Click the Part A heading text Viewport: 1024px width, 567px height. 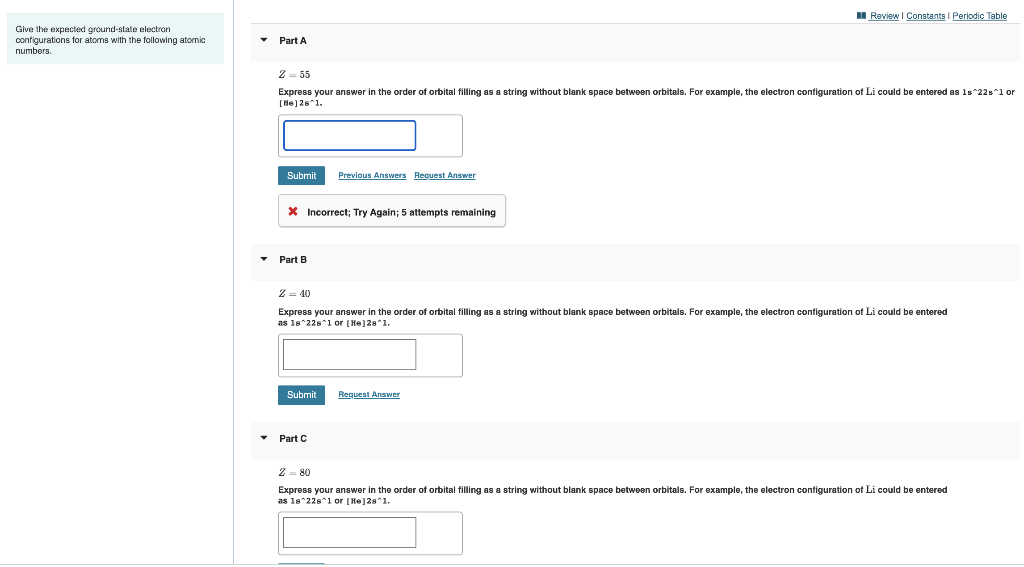(293, 40)
